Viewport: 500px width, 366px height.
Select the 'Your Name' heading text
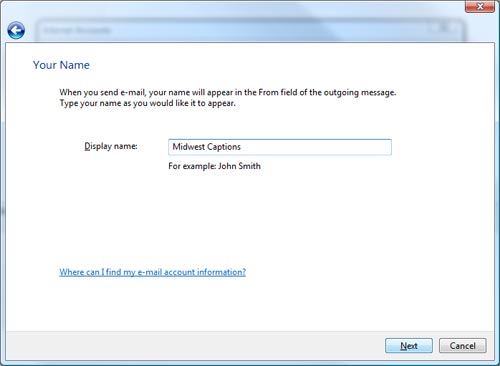[x=61, y=65]
